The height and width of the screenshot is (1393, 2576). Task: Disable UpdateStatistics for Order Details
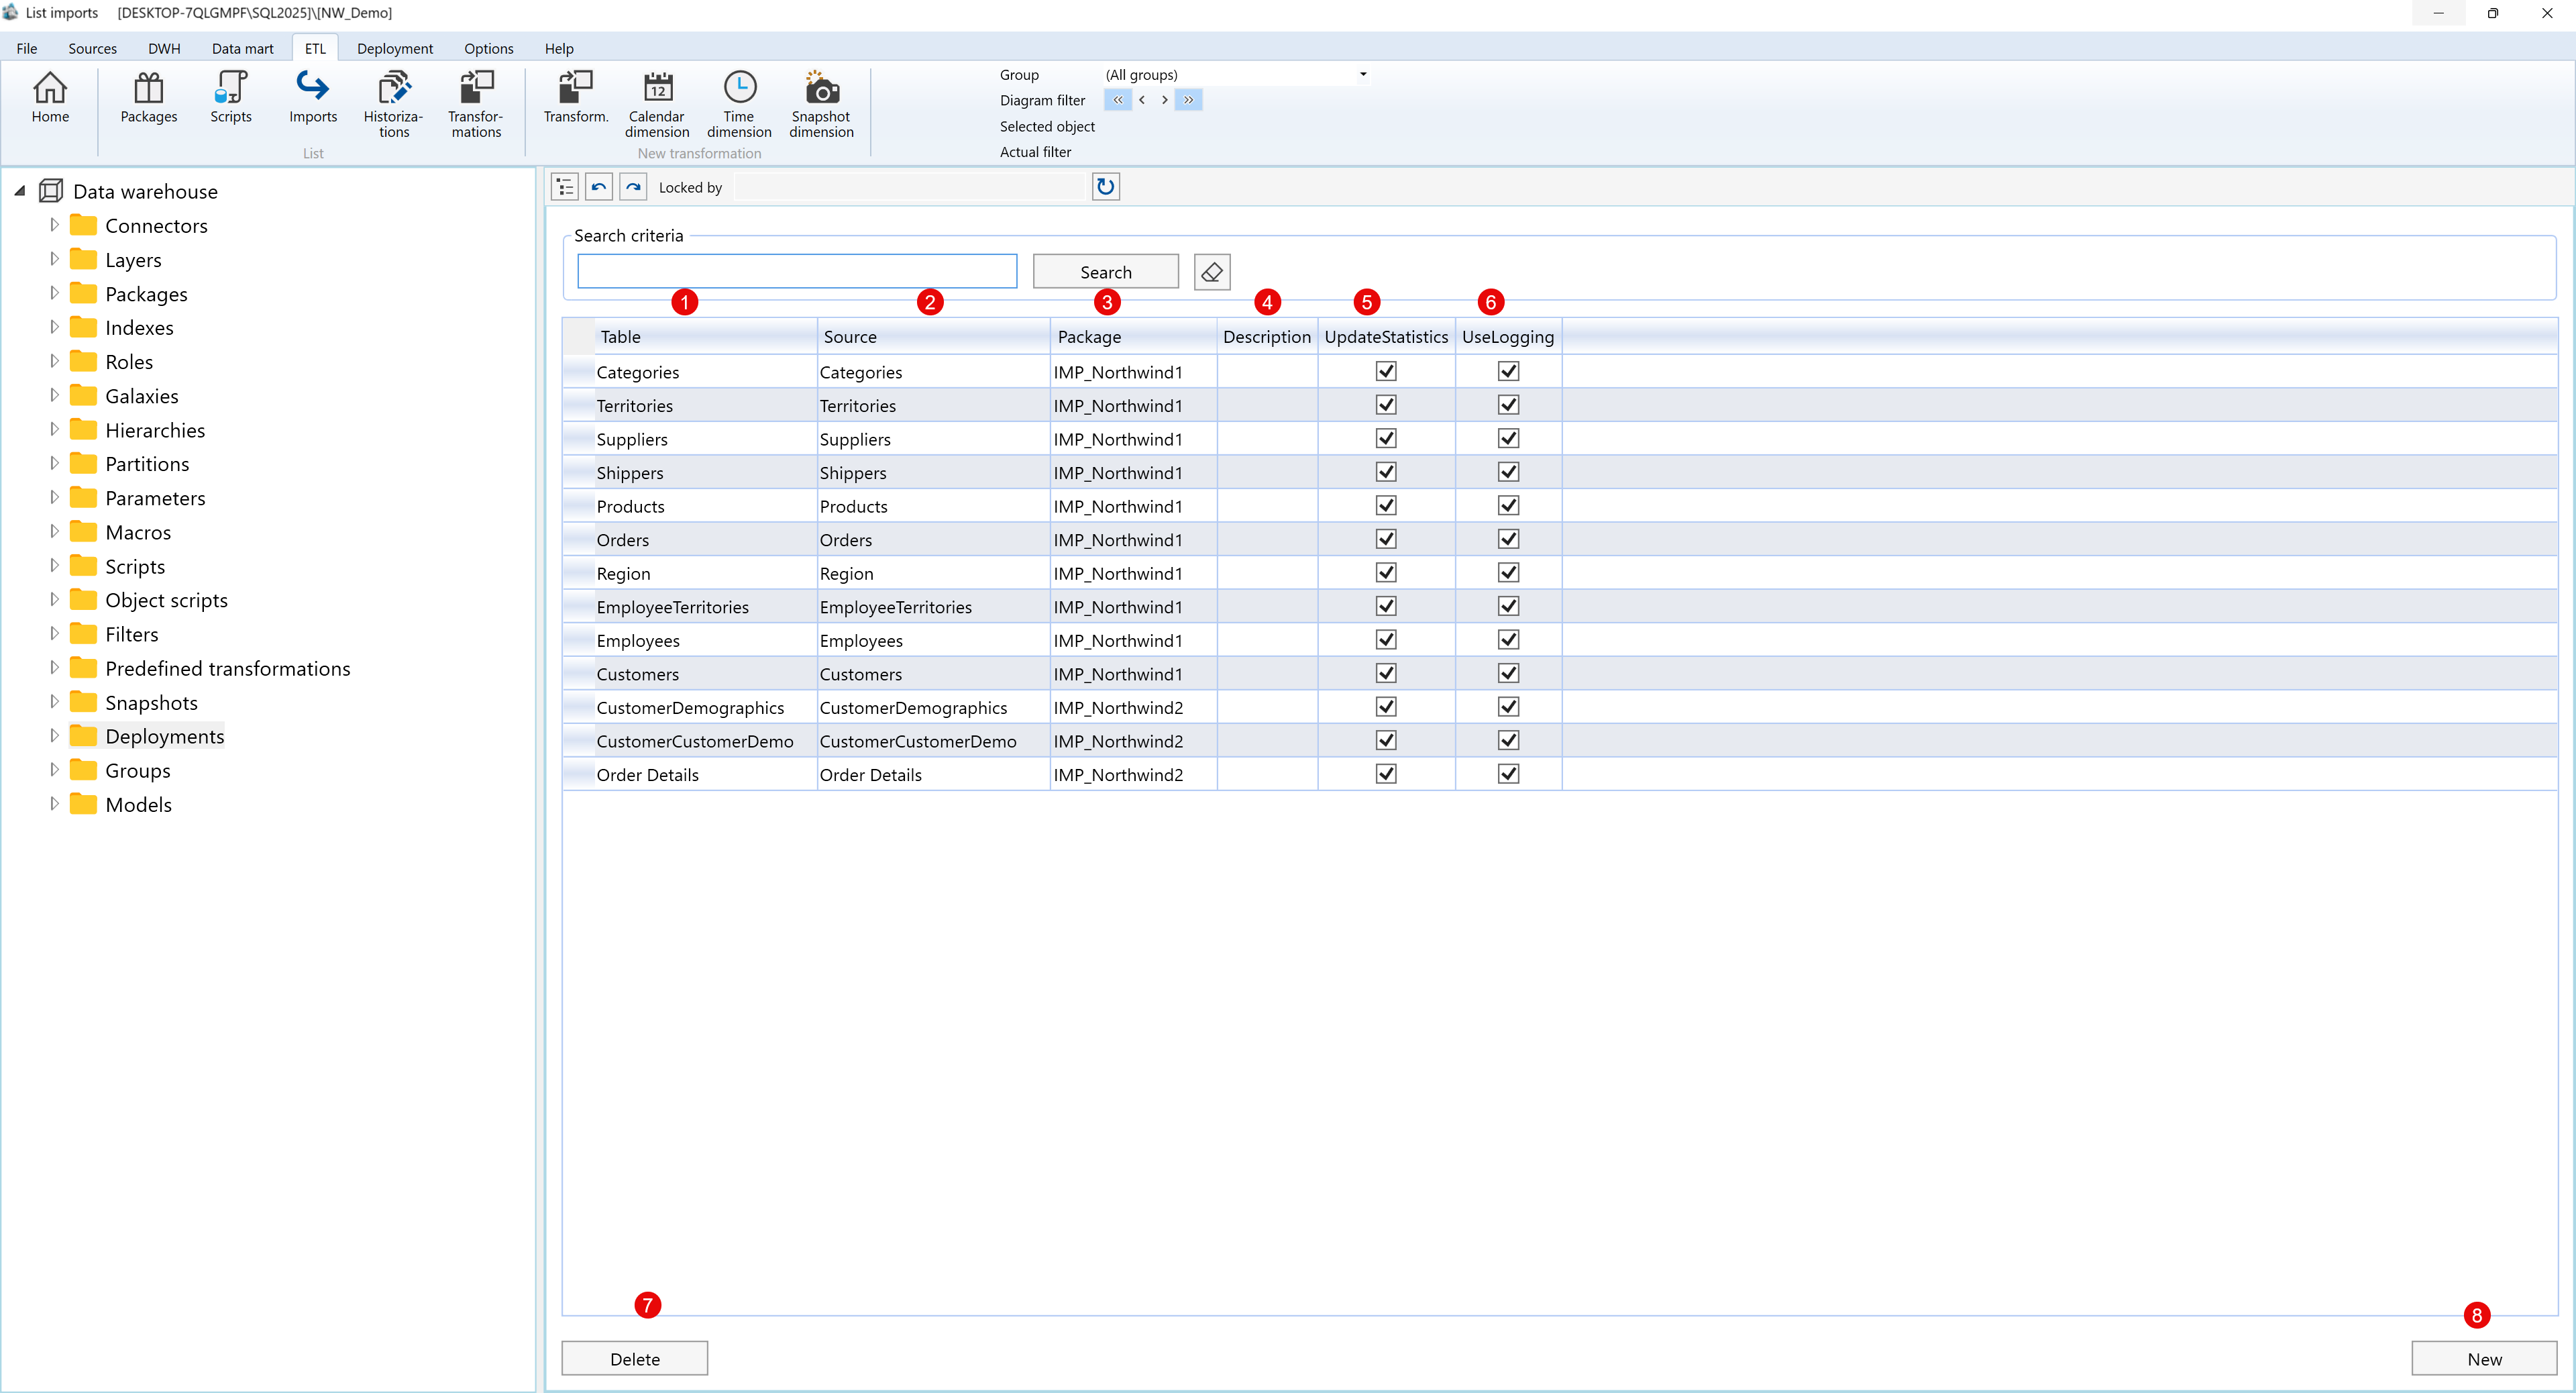coord(1386,774)
